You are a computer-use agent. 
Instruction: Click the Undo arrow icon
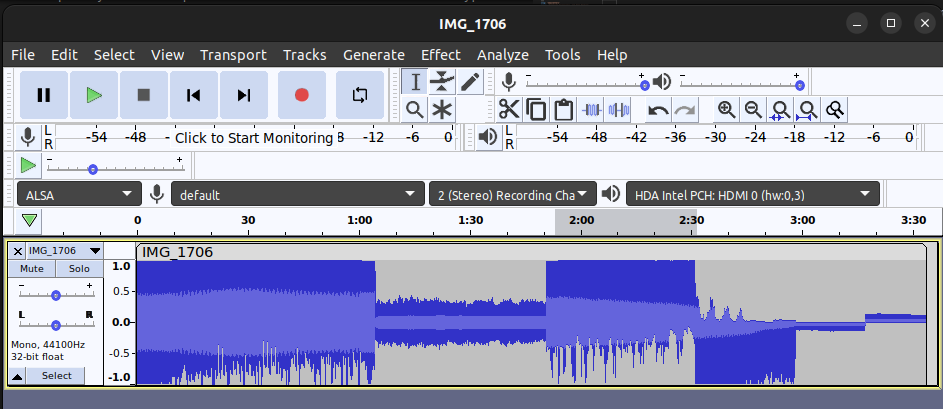coord(658,110)
